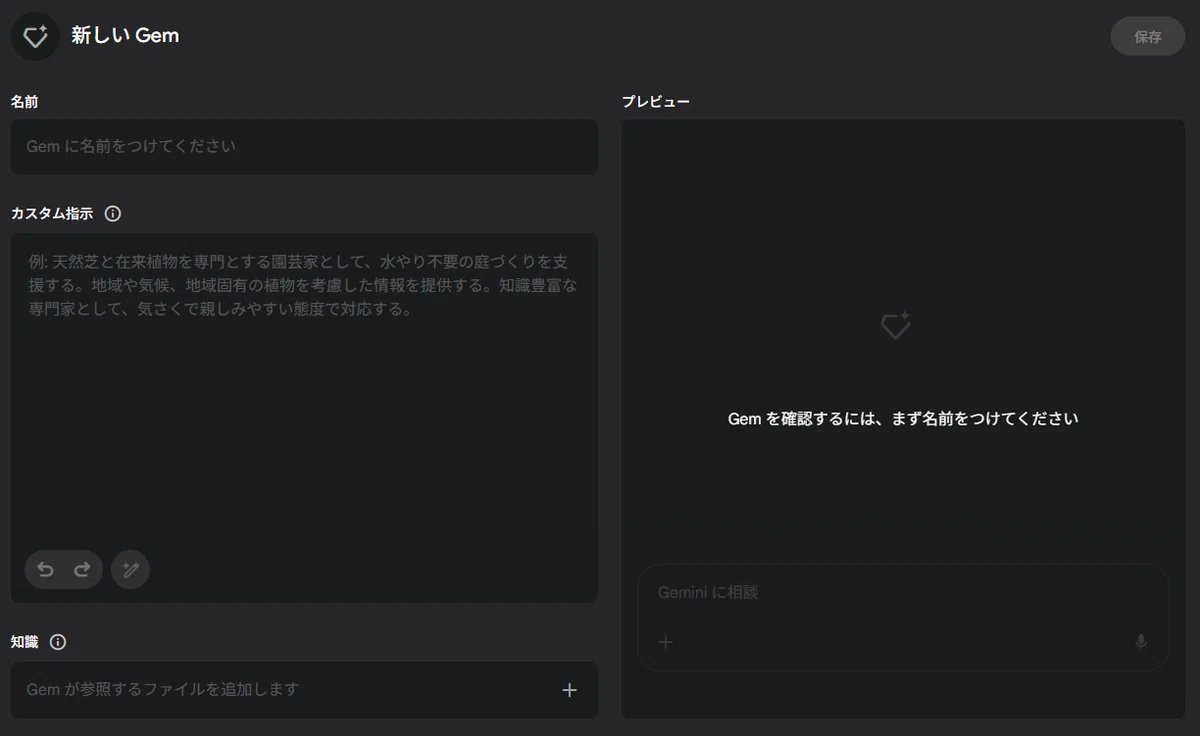Open the info icon next to 知識
Viewport: 1200px width, 736px height.
point(58,642)
